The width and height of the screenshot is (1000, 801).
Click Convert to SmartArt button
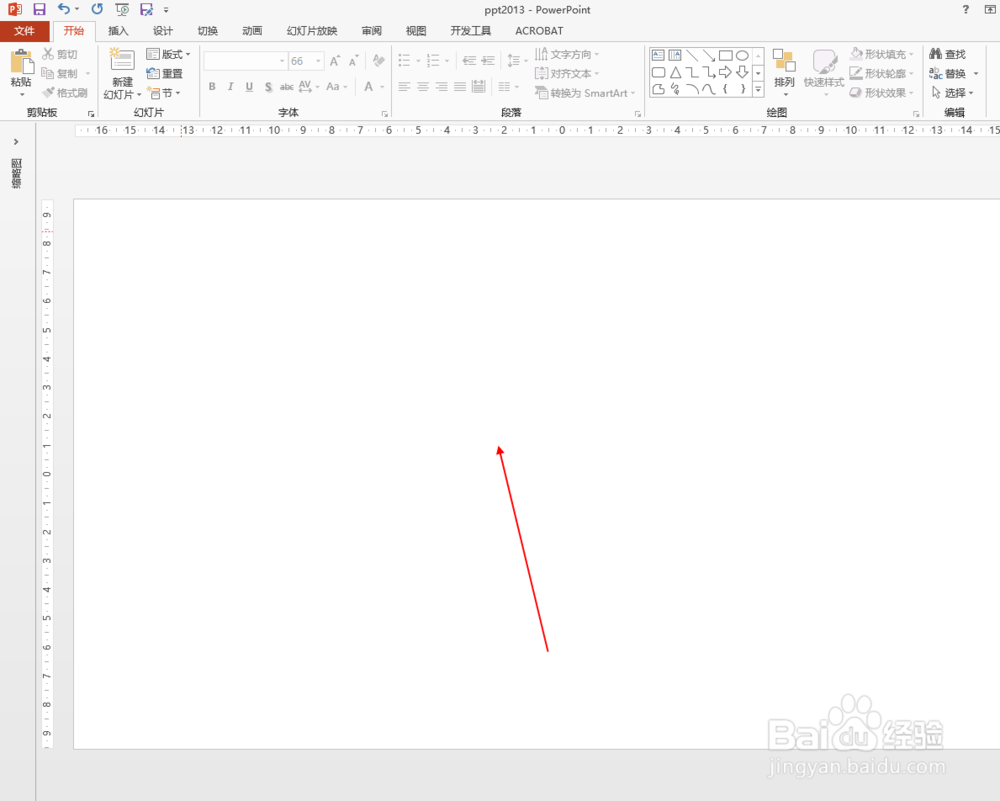point(585,93)
